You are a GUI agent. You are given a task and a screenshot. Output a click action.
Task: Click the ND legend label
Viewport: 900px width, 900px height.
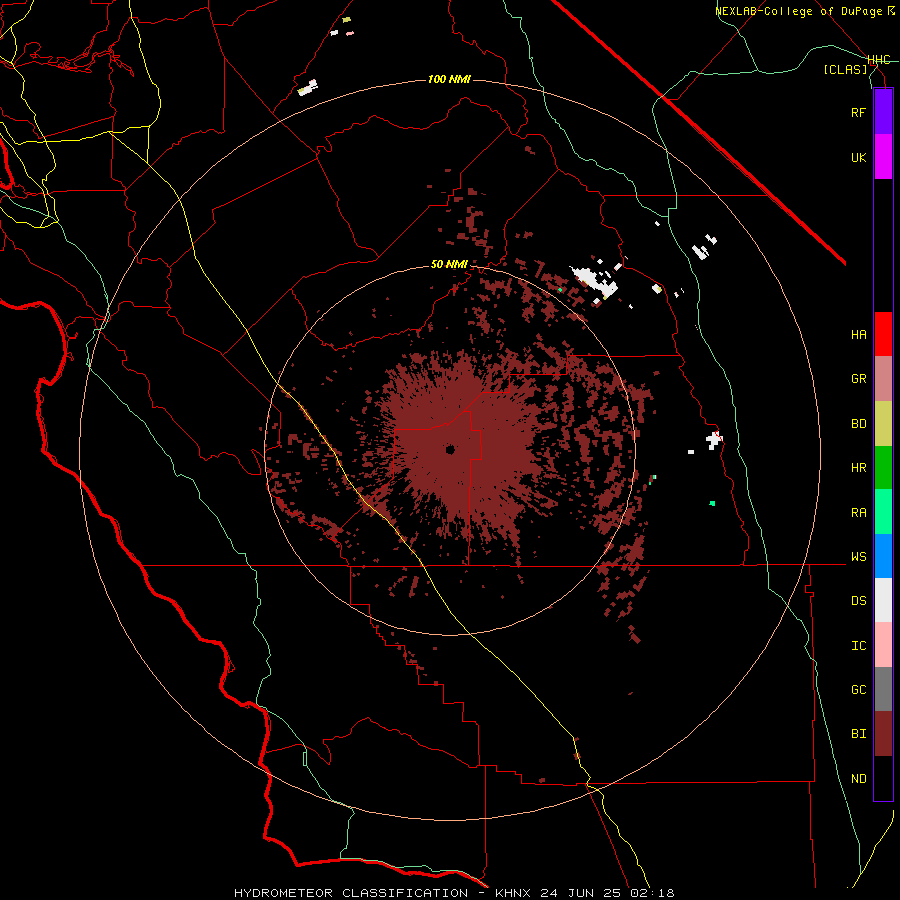coord(858,779)
